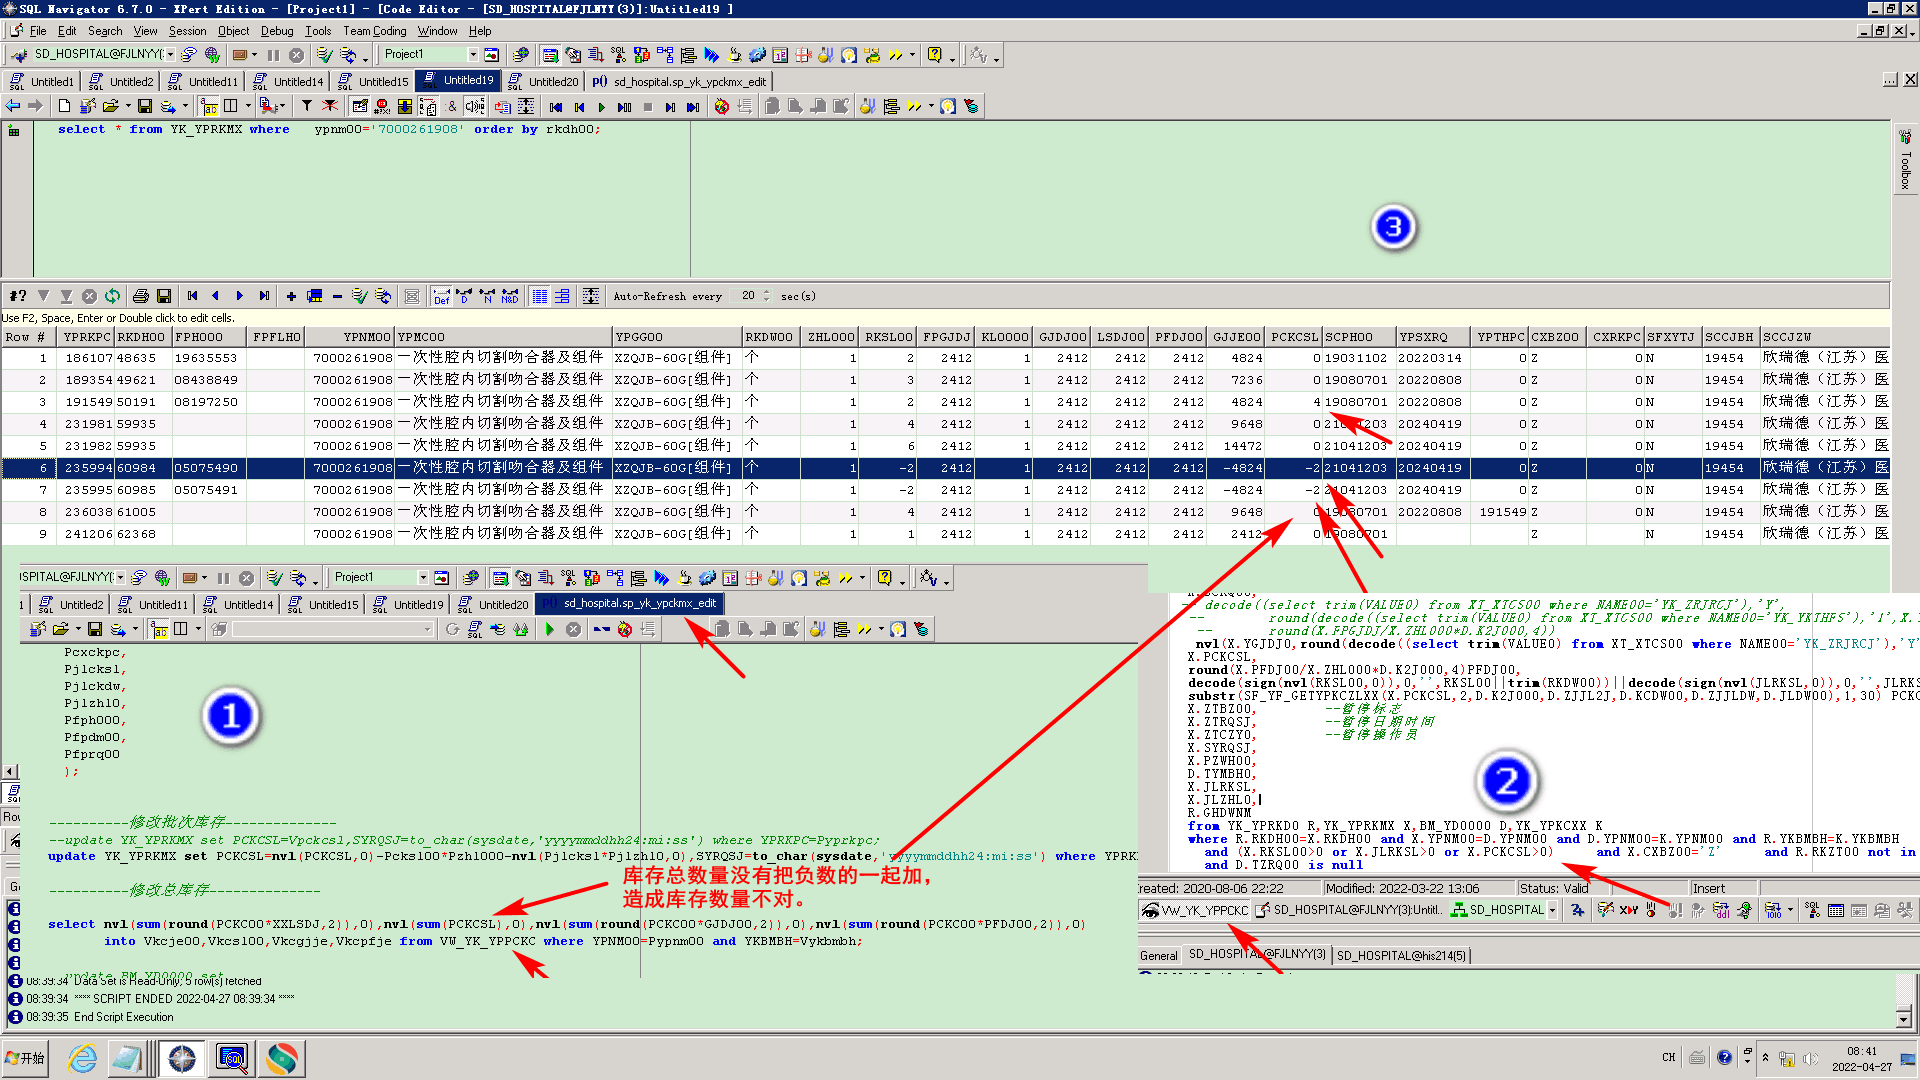Click the New file icon in editor toolbar
The image size is (1920, 1080).
(x=64, y=106)
